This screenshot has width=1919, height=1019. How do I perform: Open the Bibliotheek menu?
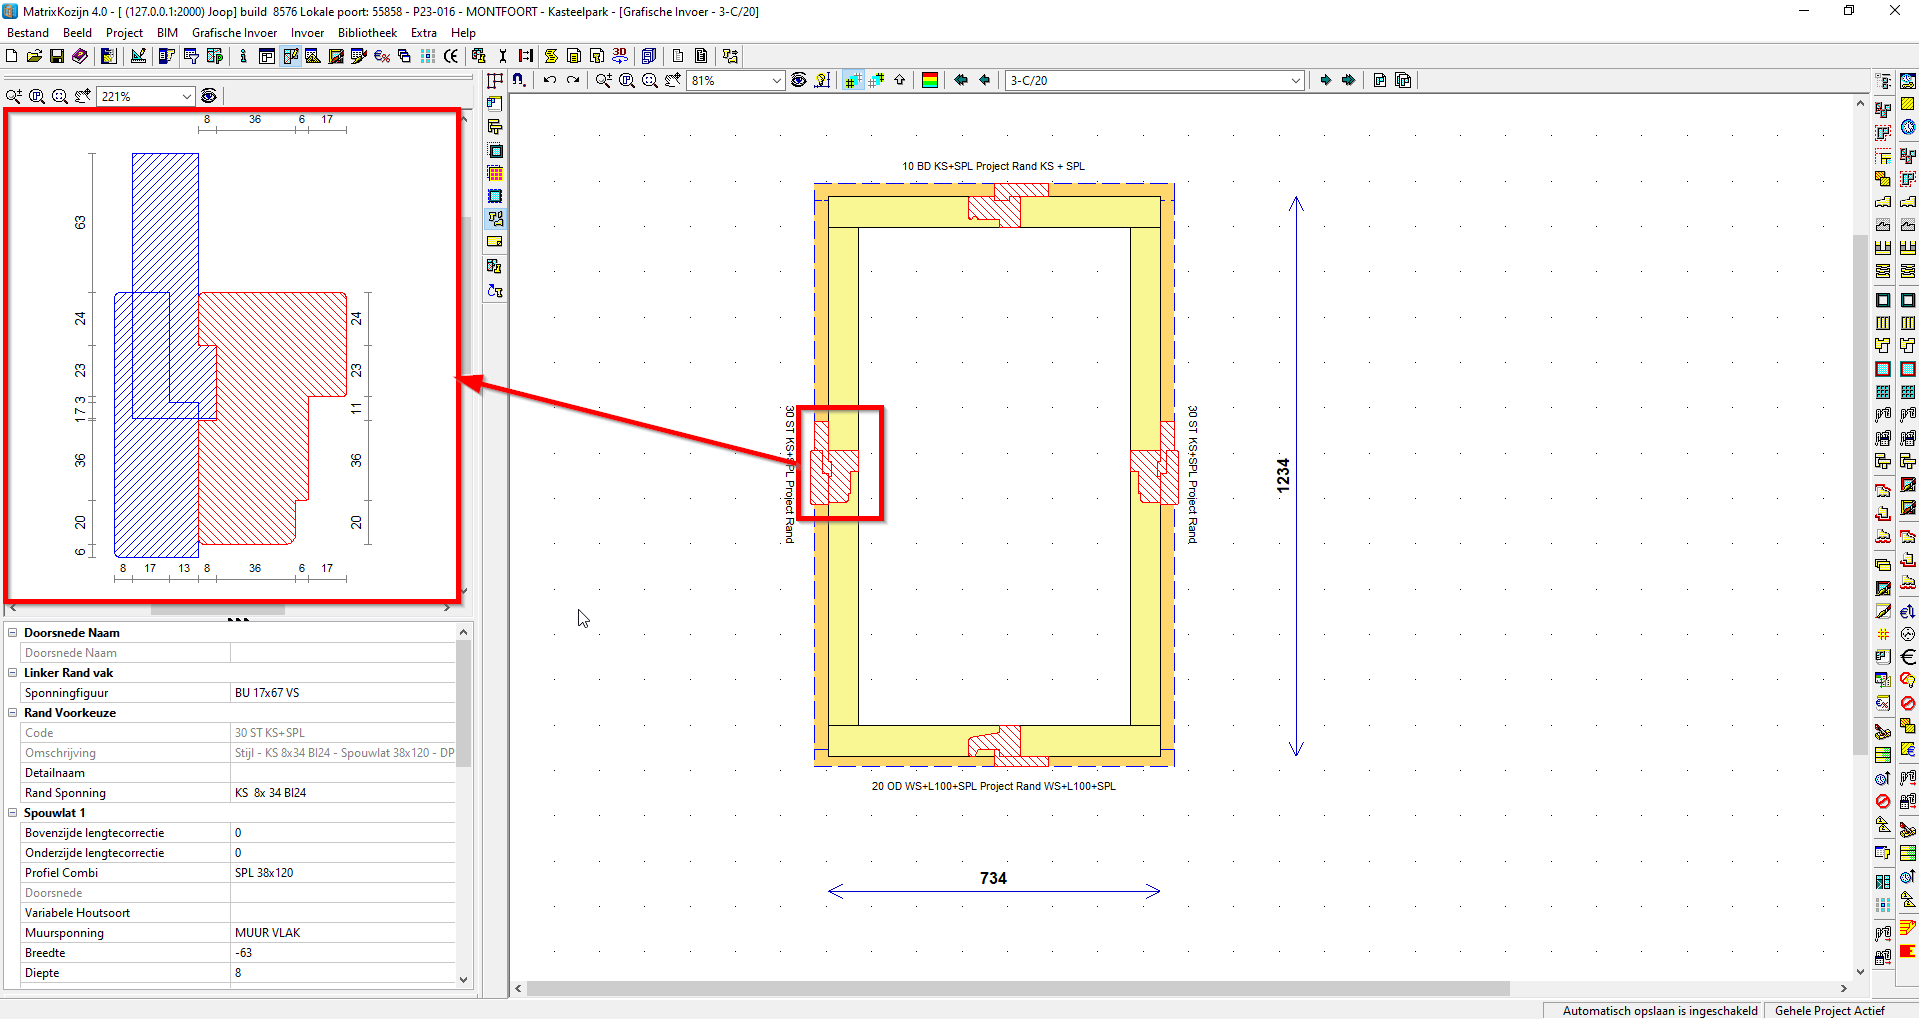366,32
